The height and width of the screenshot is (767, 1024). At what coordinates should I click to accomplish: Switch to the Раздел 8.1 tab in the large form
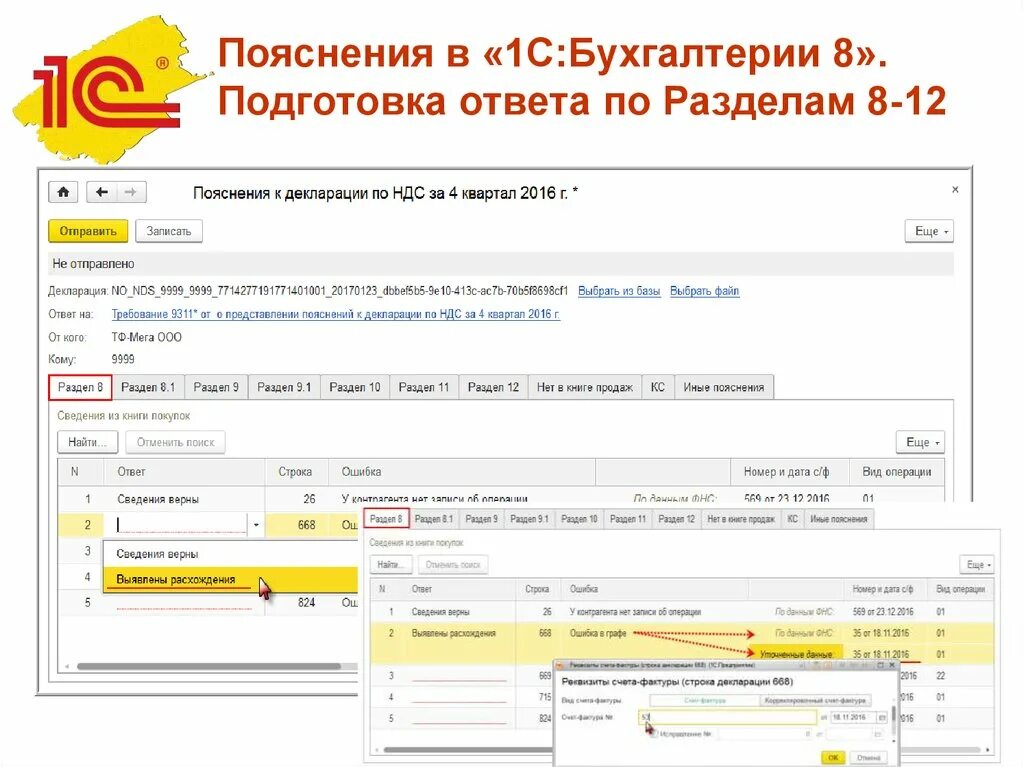point(148,387)
